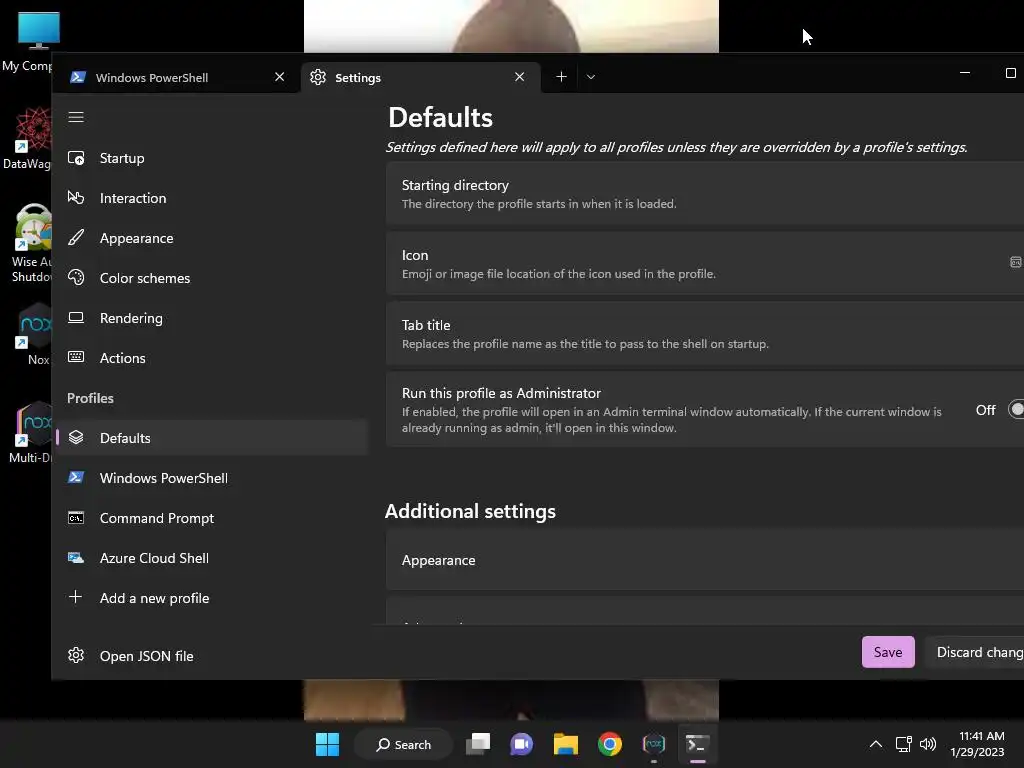1024x768 pixels.
Task: Click the volume icon in system tray
Action: (927, 744)
